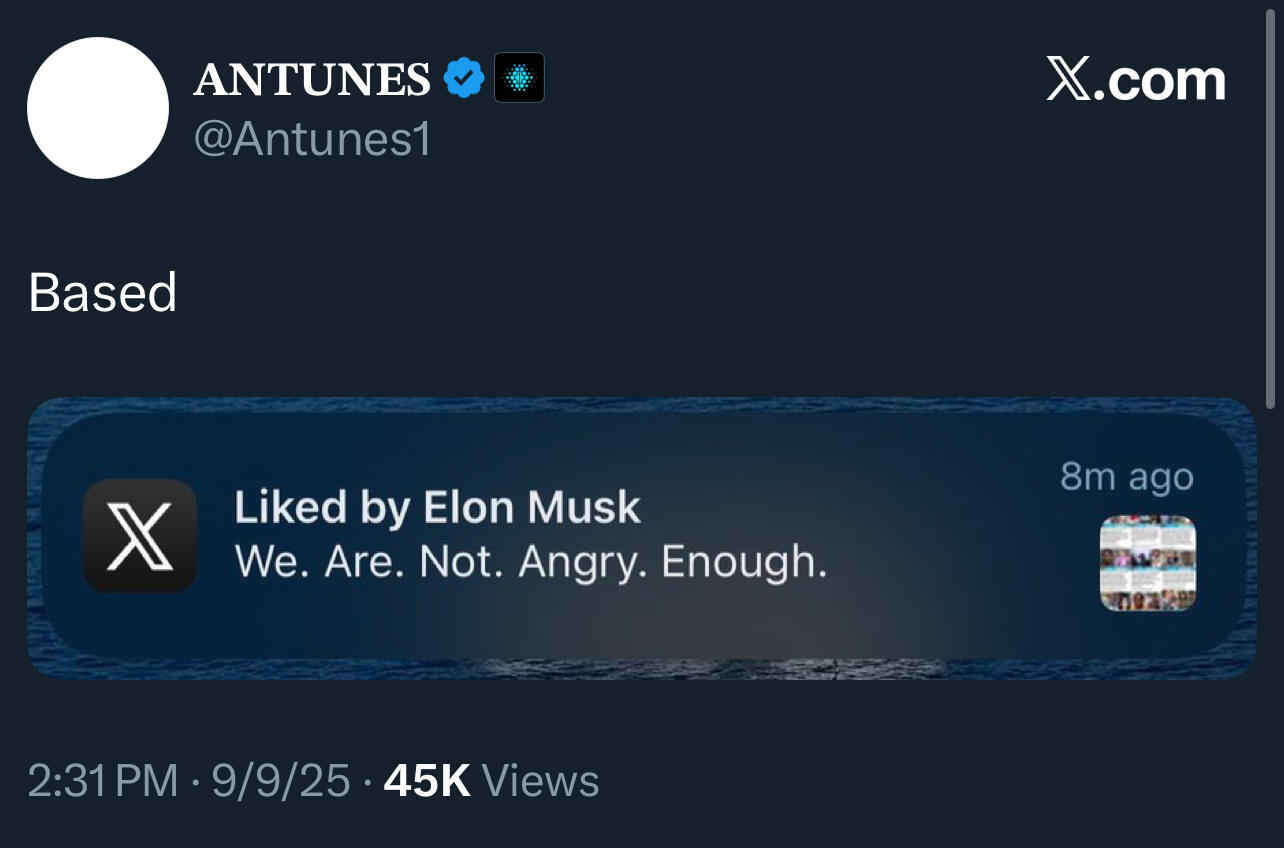Open the ANTUNES profile avatar

click(98, 108)
